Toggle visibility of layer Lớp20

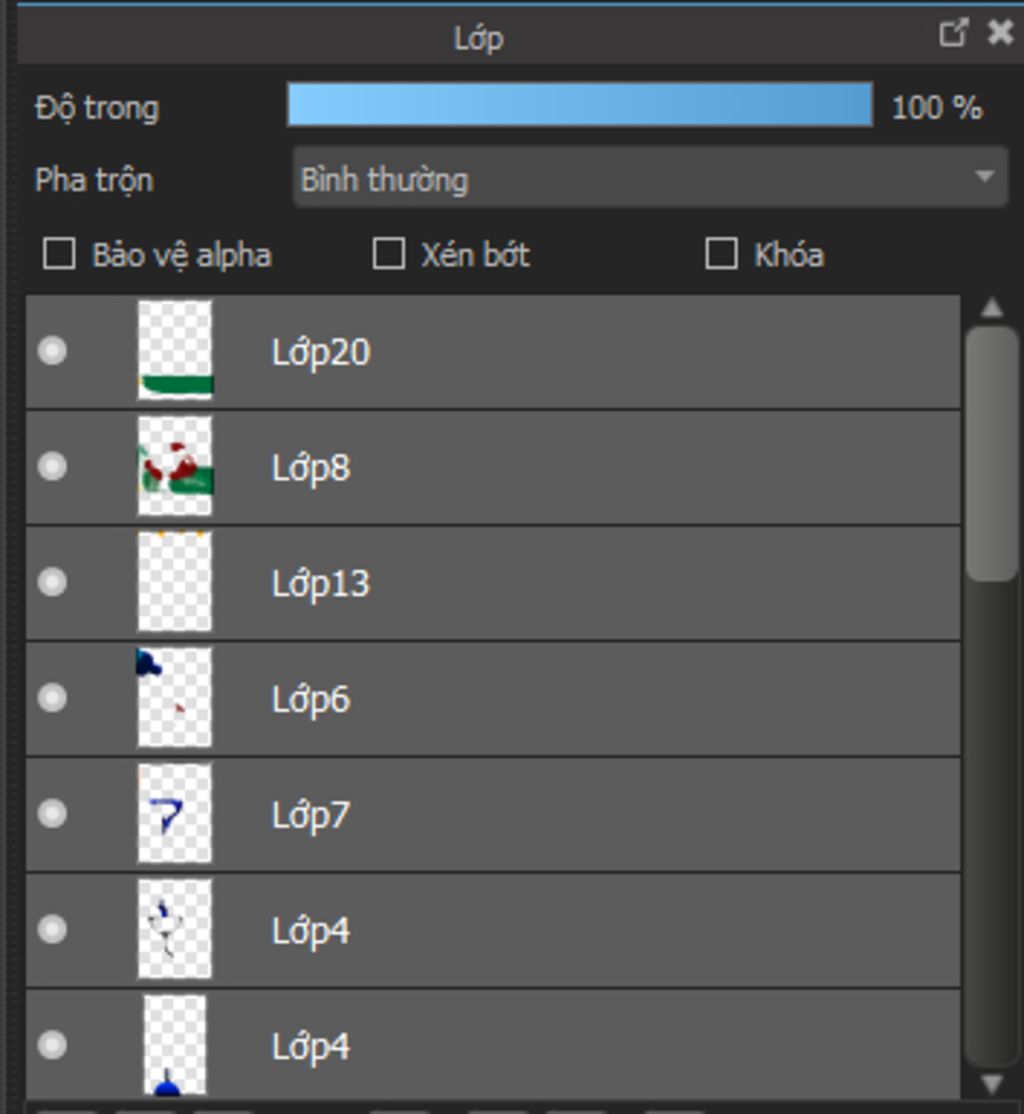[52, 351]
